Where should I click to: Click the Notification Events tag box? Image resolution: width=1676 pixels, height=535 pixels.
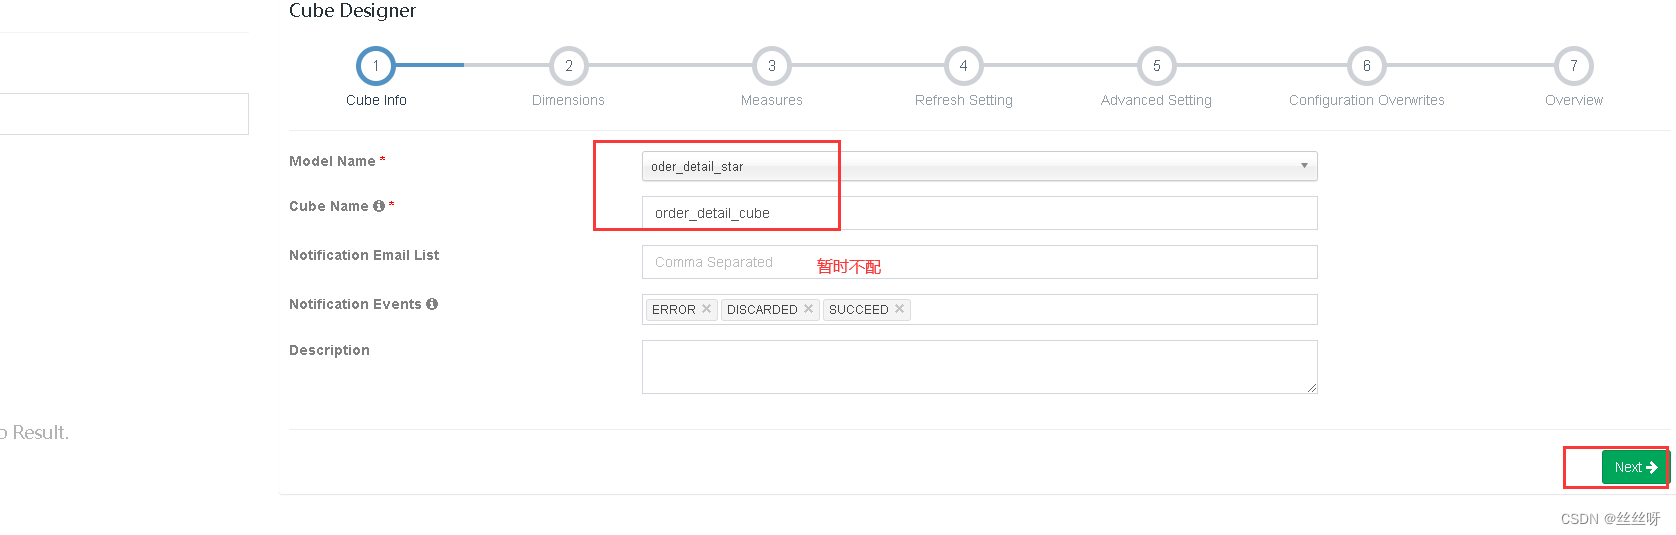click(x=979, y=310)
